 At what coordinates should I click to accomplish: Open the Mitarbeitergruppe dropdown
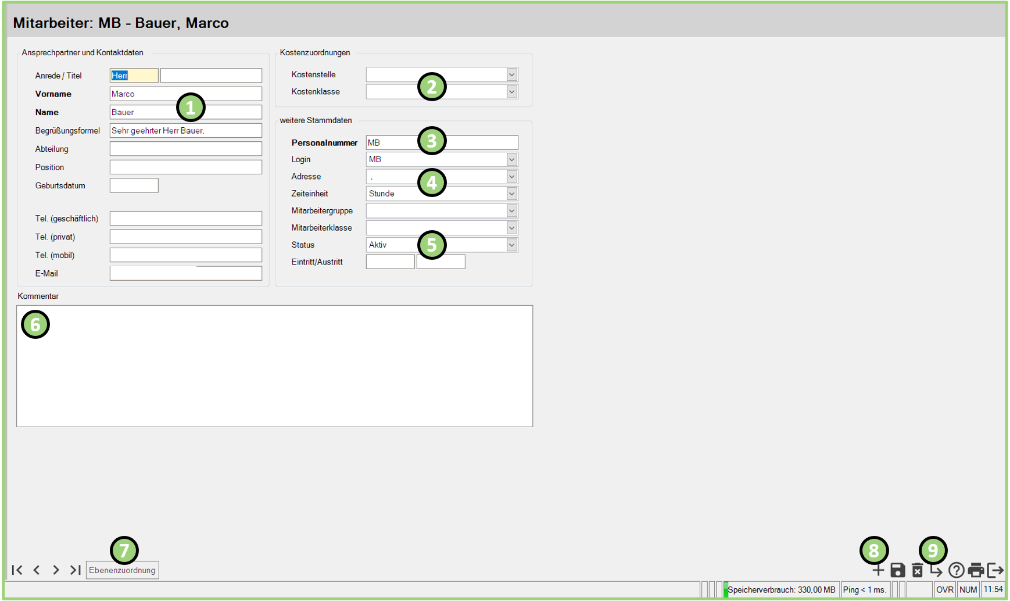[512, 211]
